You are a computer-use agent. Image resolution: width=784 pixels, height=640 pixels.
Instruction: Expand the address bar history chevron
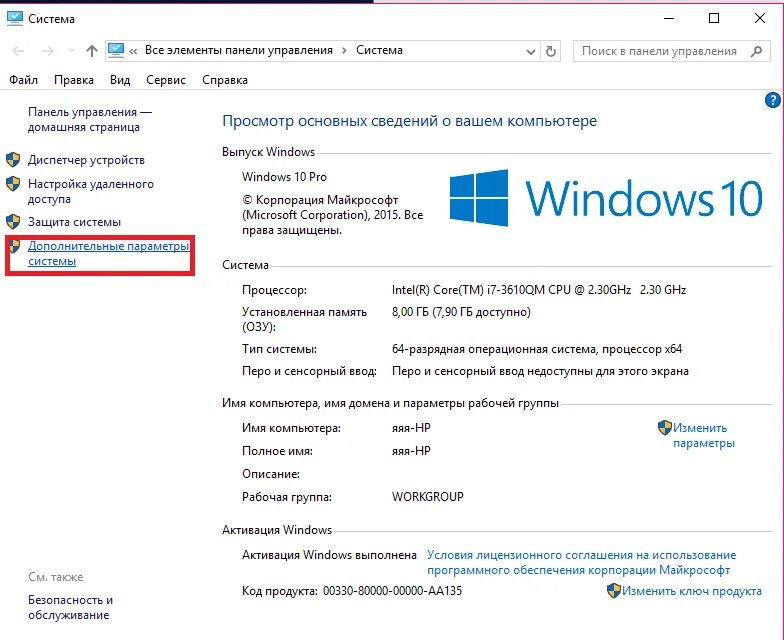coord(530,52)
